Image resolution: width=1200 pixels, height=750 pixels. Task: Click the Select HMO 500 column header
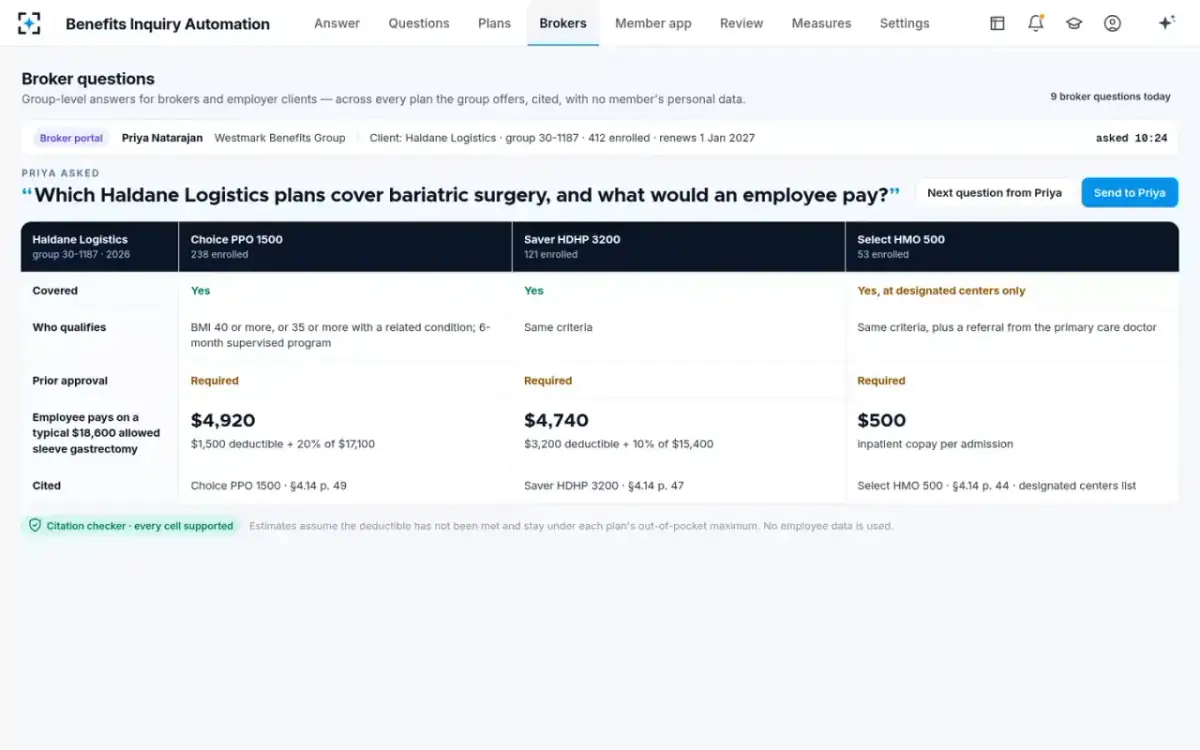pos(1012,246)
